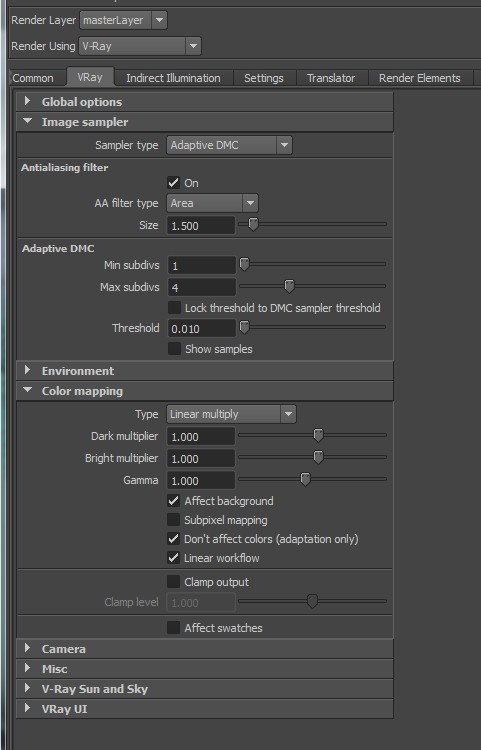Open the Color mapping Type dropdown
481x750 pixels.
coord(231,414)
